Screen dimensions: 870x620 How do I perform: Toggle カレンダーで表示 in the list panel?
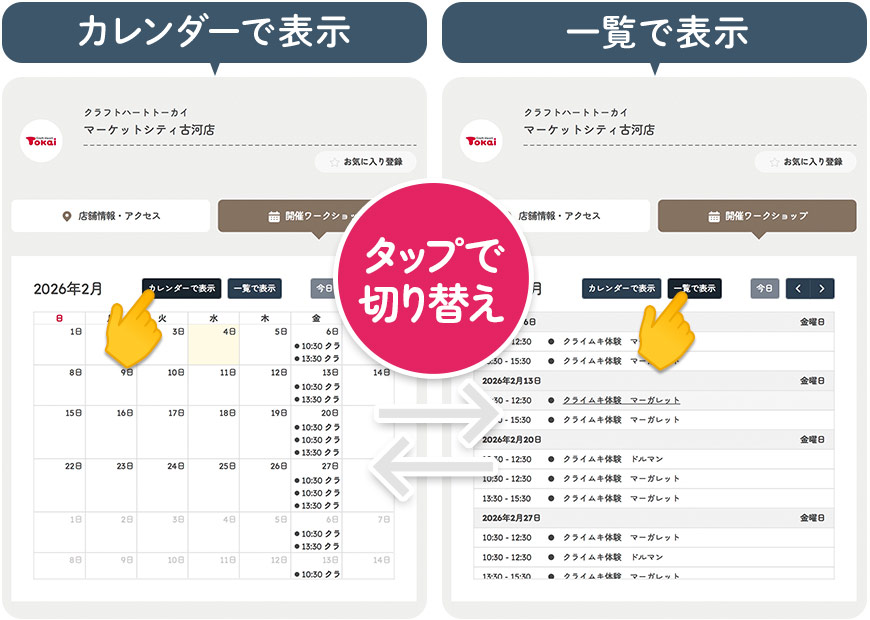621,288
